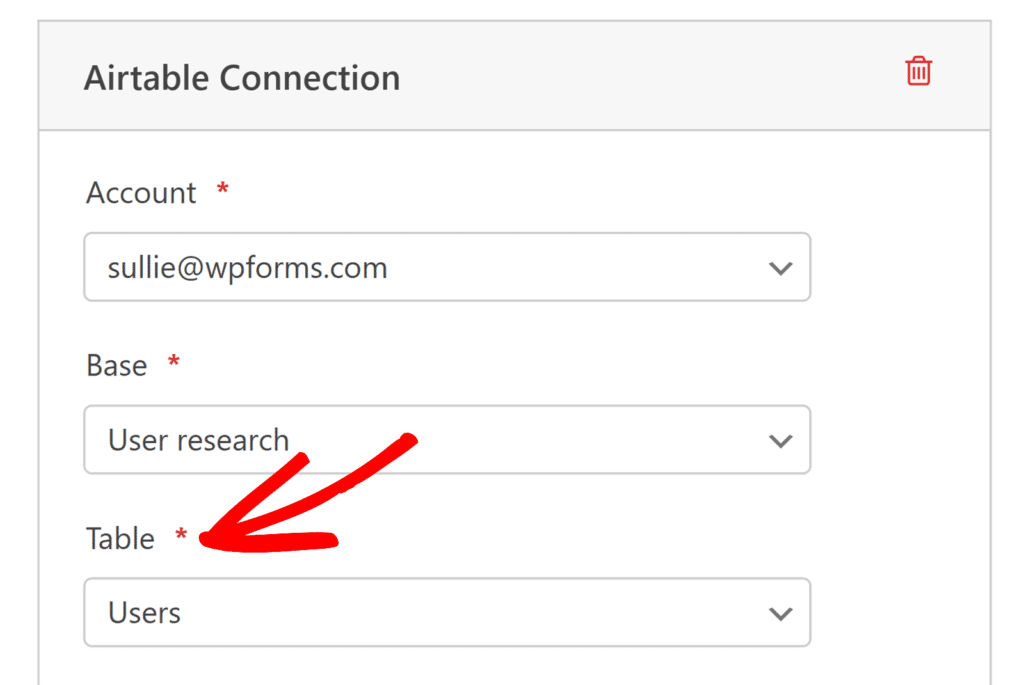Click the chevron arrow in Base field
The height and width of the screenshot is (685, 1024).
point(780,440)
